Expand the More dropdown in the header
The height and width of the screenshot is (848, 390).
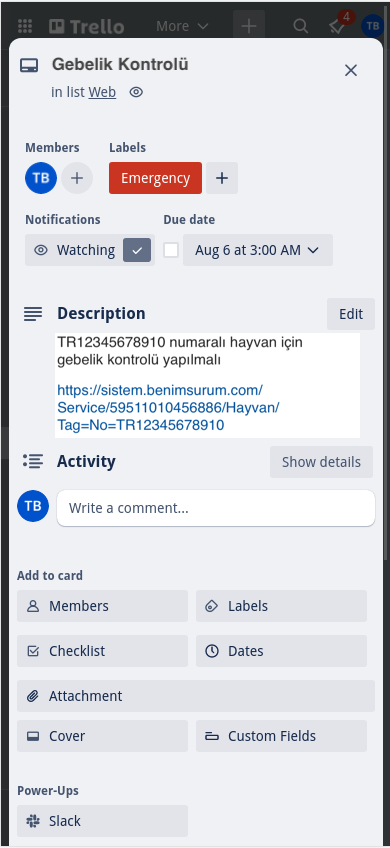182,26
